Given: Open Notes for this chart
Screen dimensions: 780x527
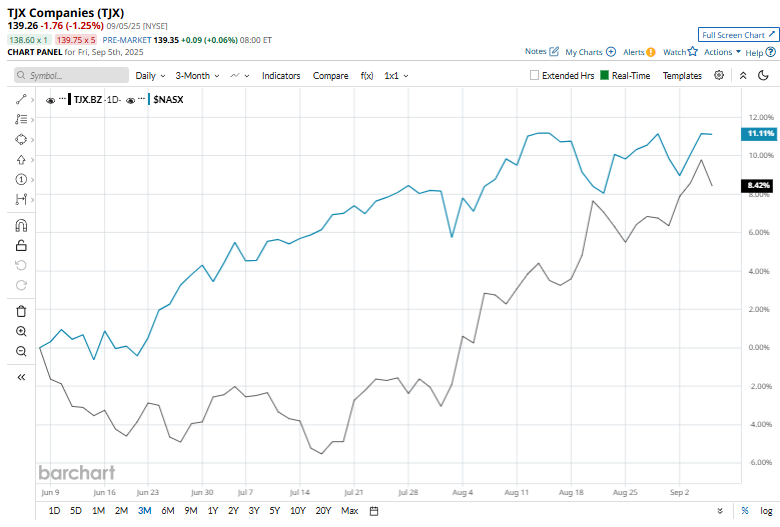Looking at the screenshot, I should 542,51.
